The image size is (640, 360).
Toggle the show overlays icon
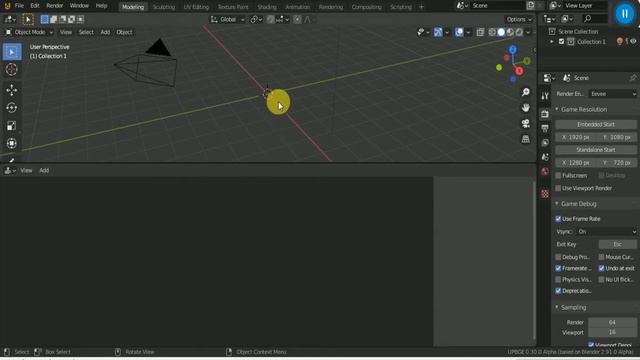coord(459,32)
